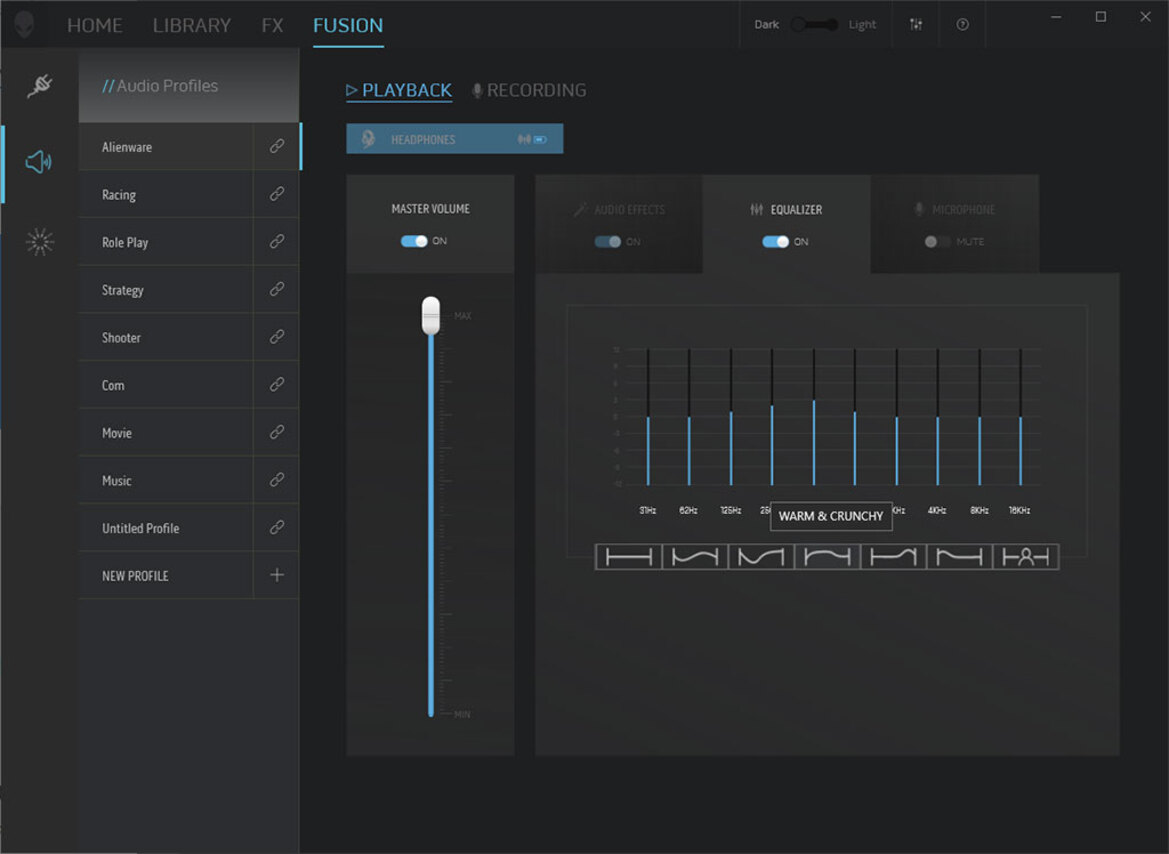
Task: Click the 31Hz equalizer band slider
Action: coord(648,417)
